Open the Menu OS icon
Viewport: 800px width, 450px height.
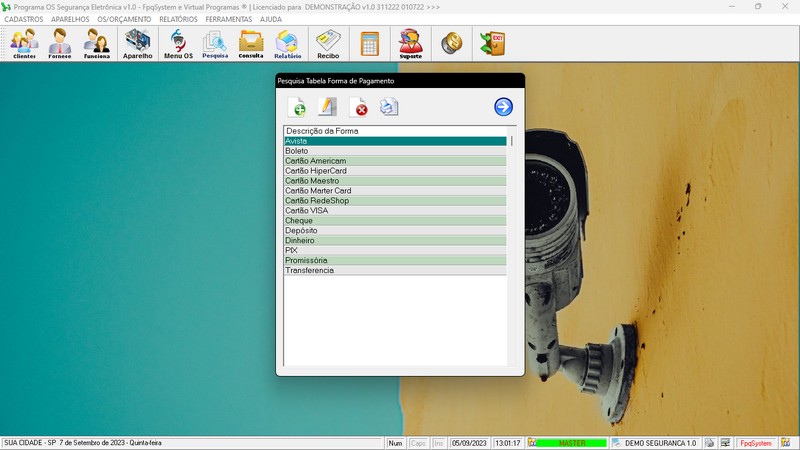pos(178,44)
